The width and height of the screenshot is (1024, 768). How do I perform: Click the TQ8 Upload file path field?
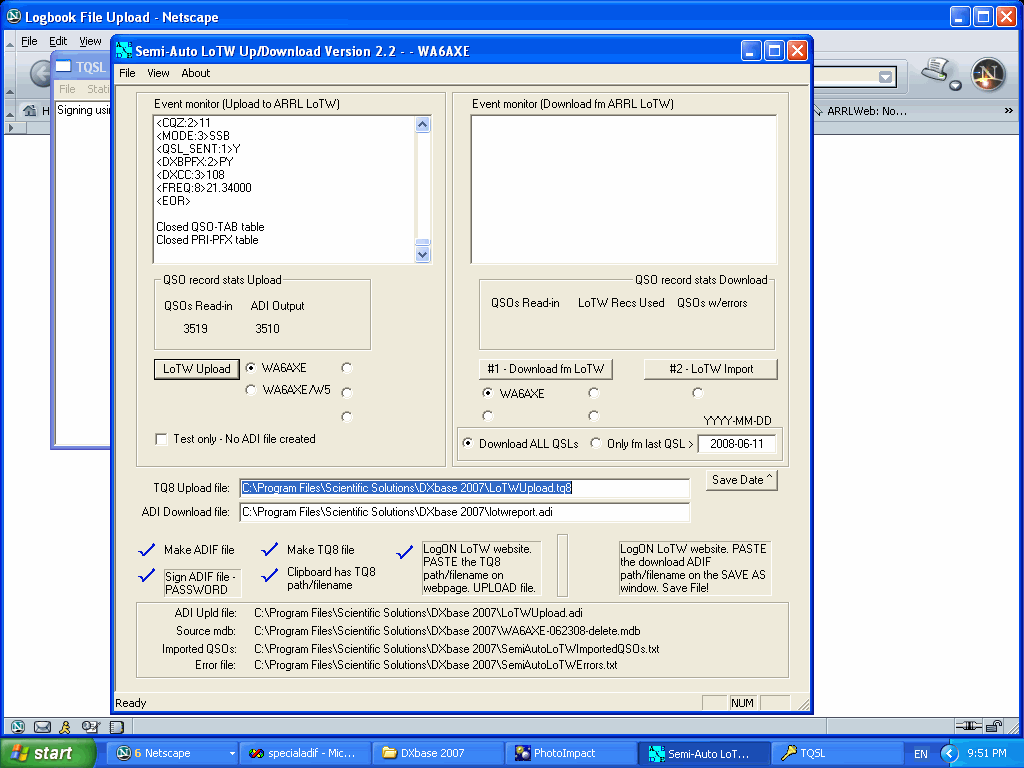[x=464, y=488]
